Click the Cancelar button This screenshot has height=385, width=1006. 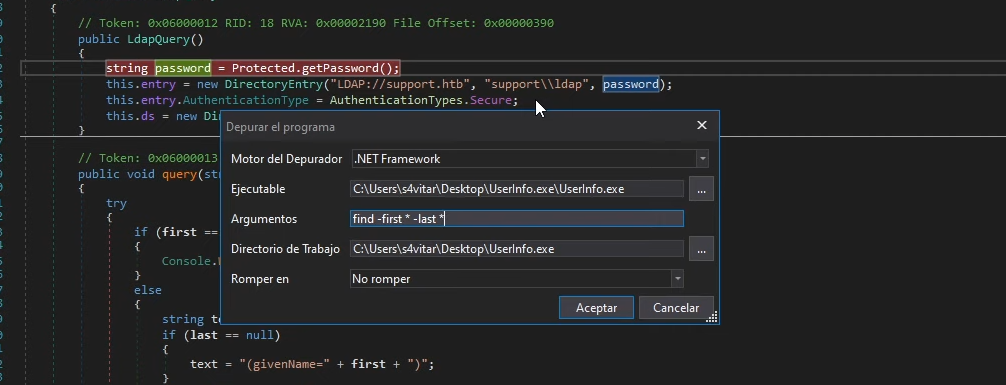coord(676,307)
